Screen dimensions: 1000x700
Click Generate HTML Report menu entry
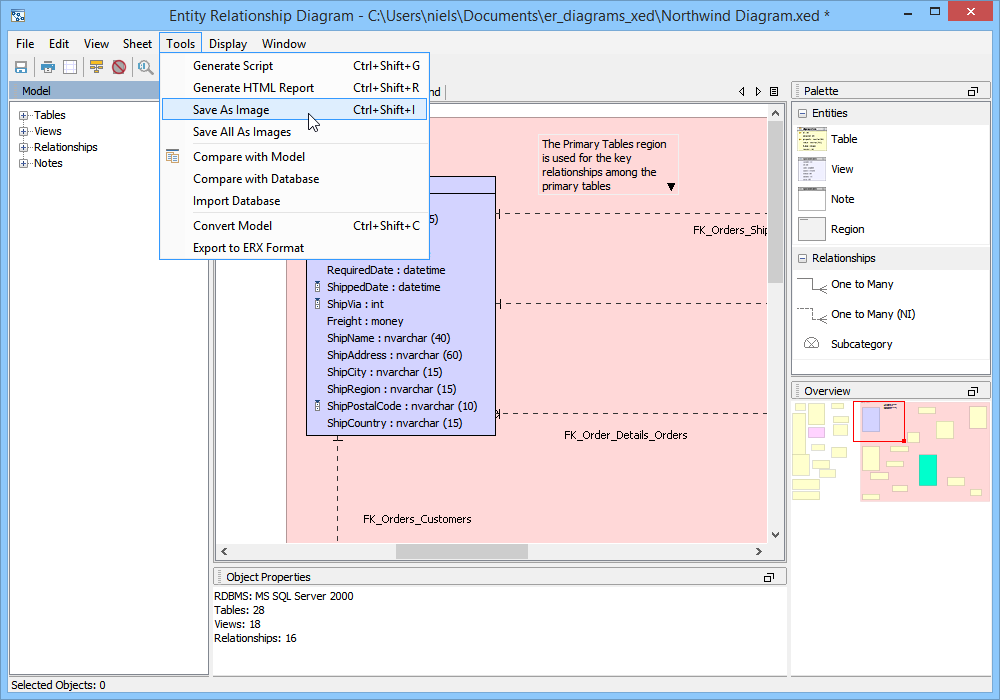point(253,88)
